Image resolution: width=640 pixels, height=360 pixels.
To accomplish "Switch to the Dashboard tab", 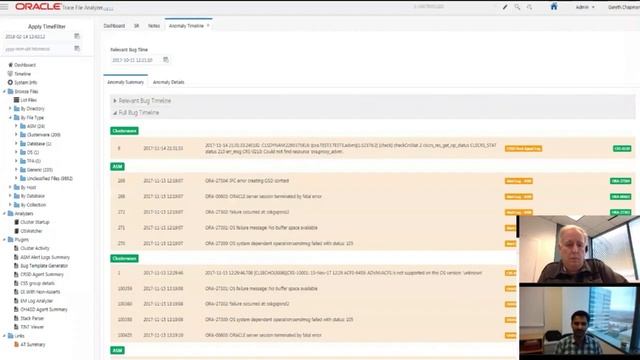I will tap(114, 26).
